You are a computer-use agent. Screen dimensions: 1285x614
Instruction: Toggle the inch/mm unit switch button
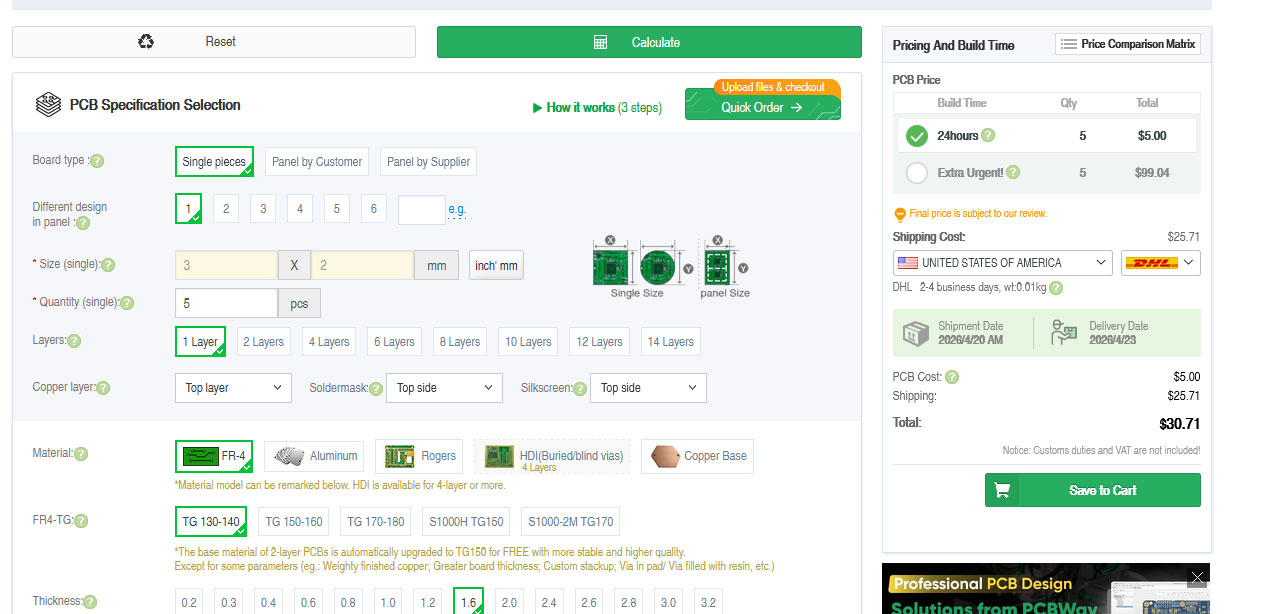pos(496,266)
